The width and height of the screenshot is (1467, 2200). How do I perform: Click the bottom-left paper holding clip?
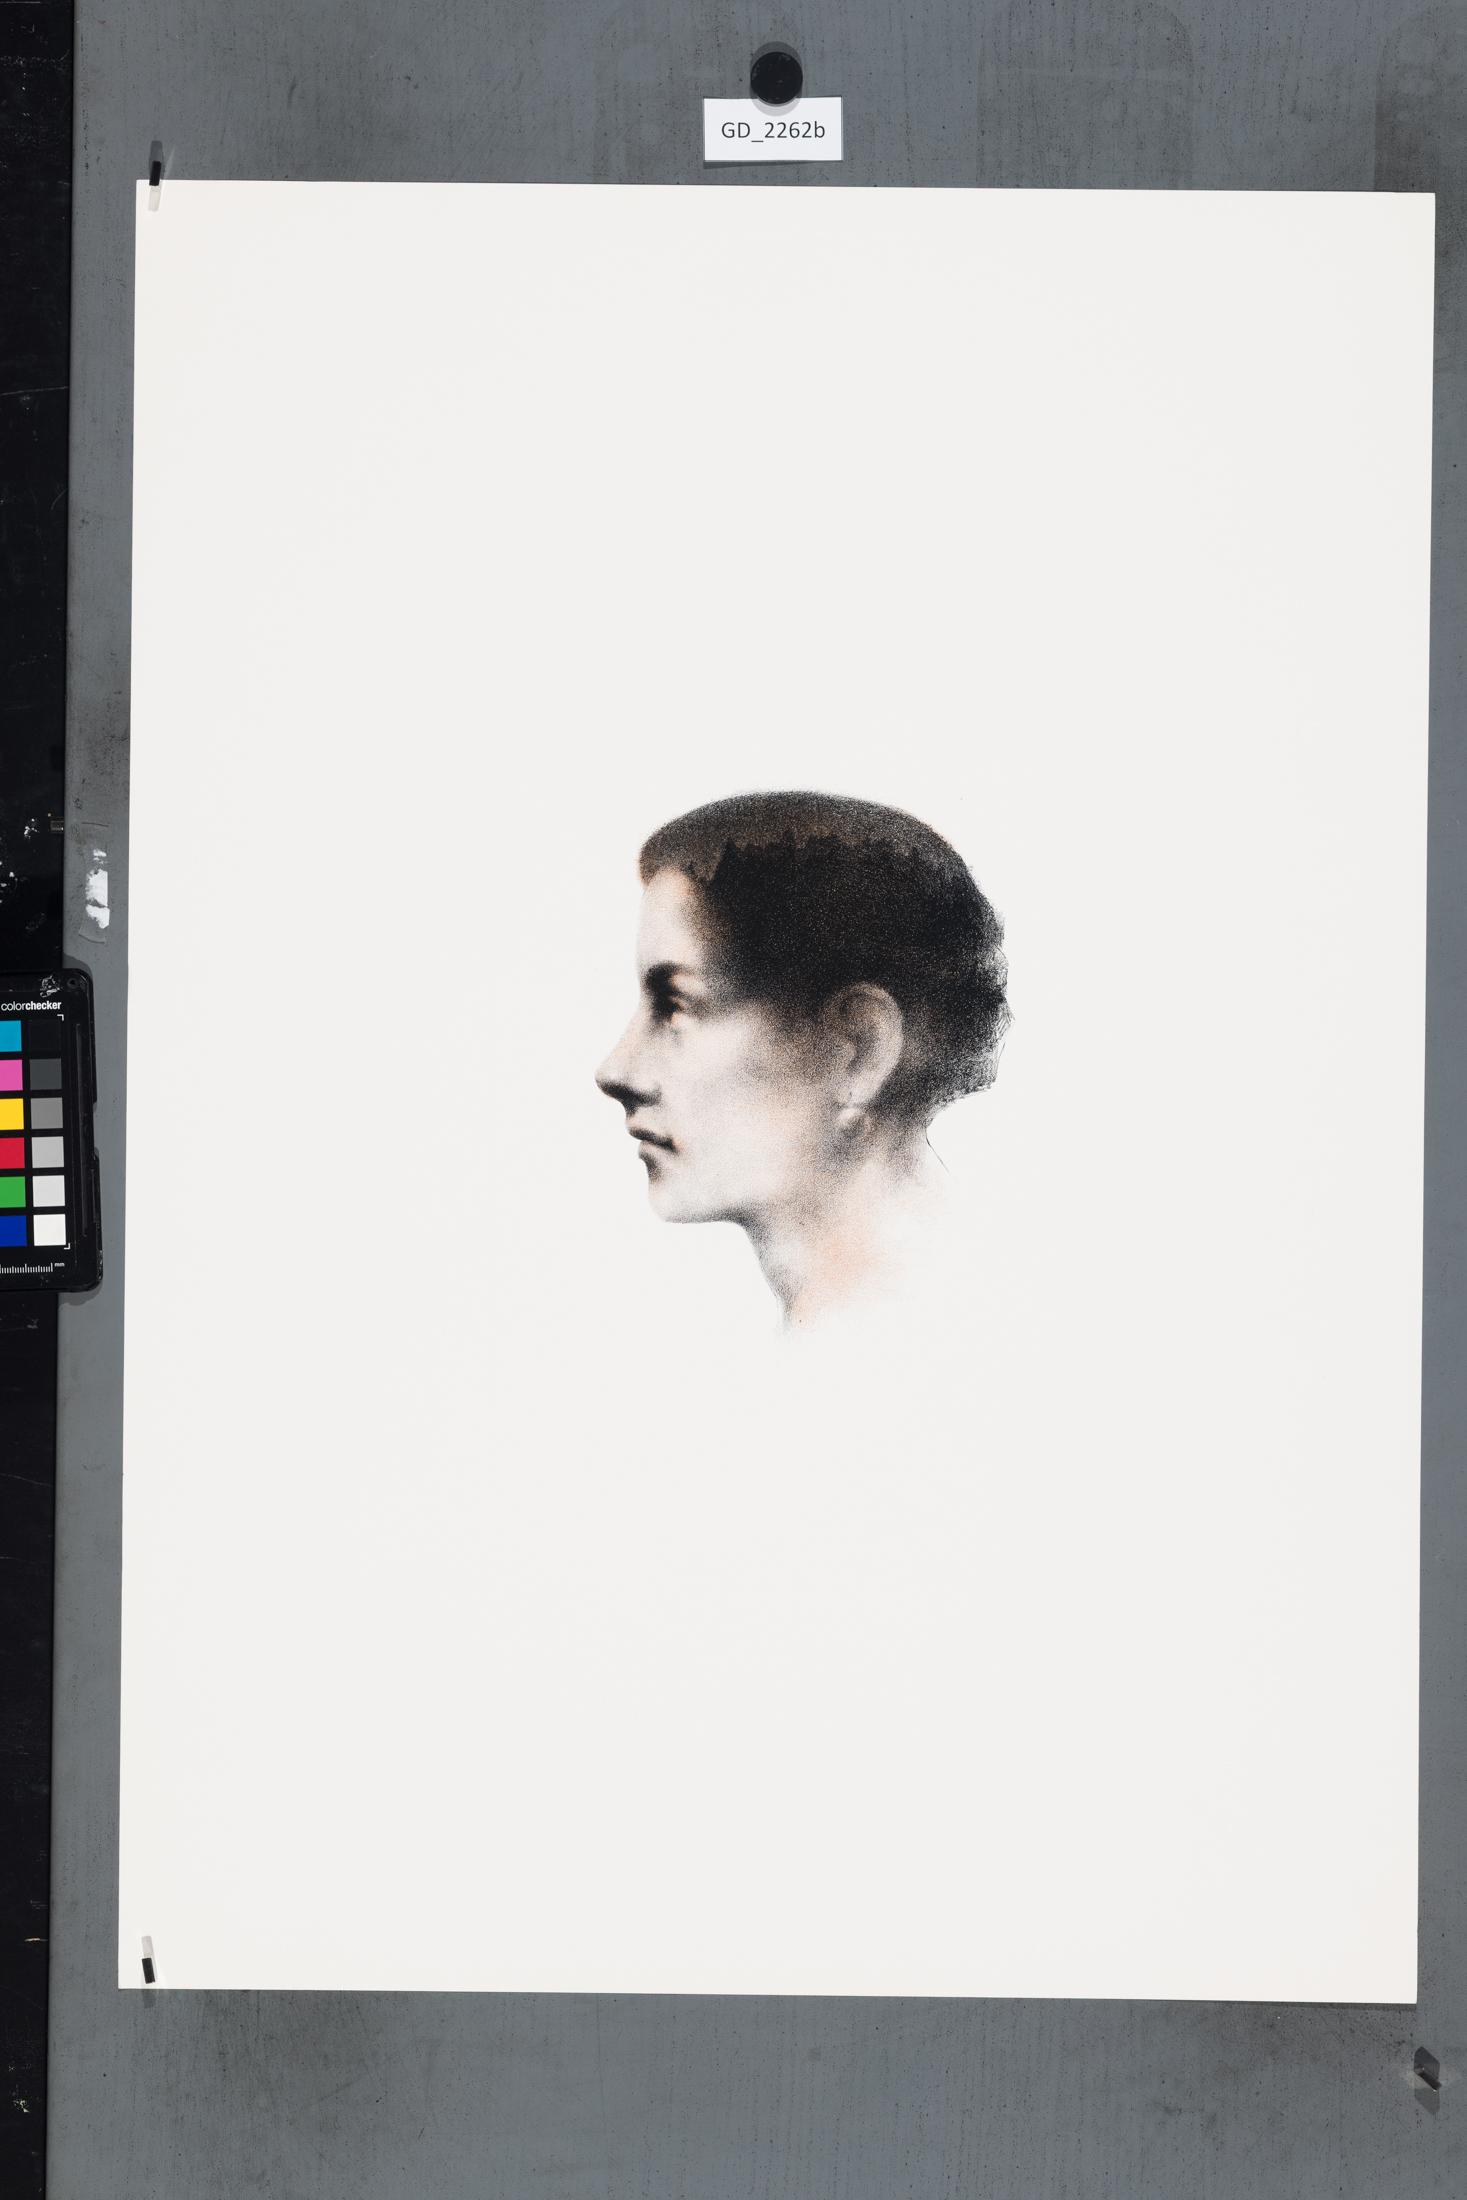tap(148, 1958)
